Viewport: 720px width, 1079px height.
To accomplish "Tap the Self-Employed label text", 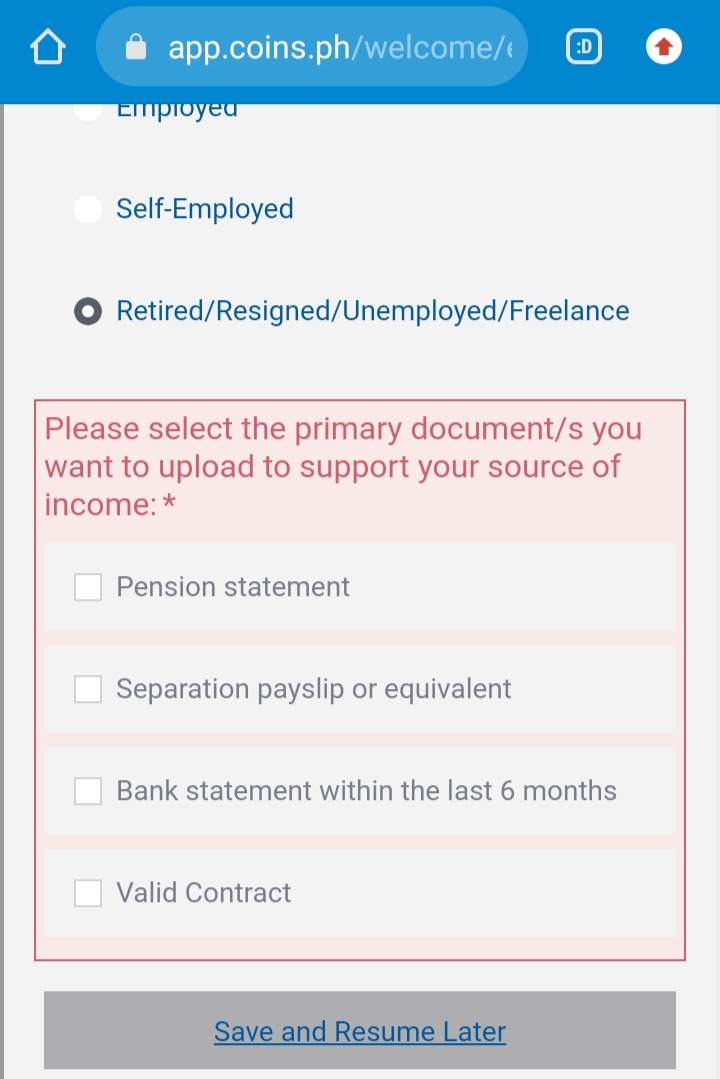I will [204, 209].
